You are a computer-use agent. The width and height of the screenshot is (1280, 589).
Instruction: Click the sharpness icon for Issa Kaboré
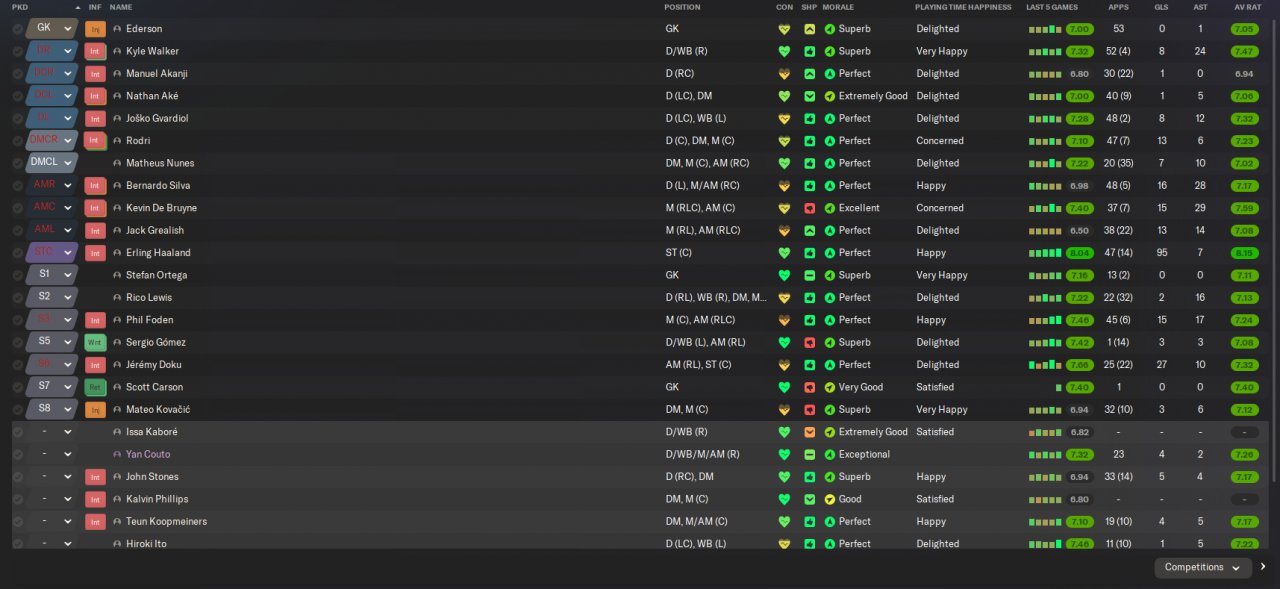(809, 432)
